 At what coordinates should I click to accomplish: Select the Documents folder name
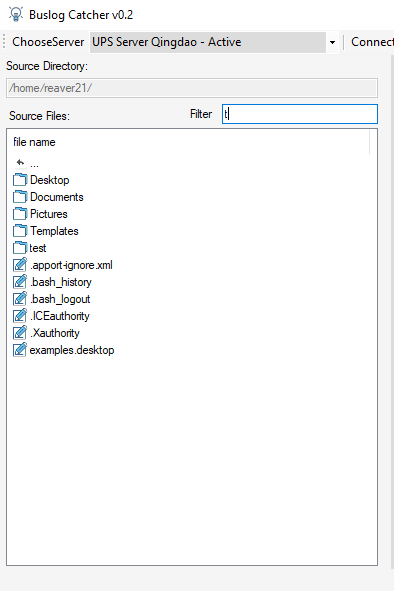pyautogui.click(x=57, y=197)
